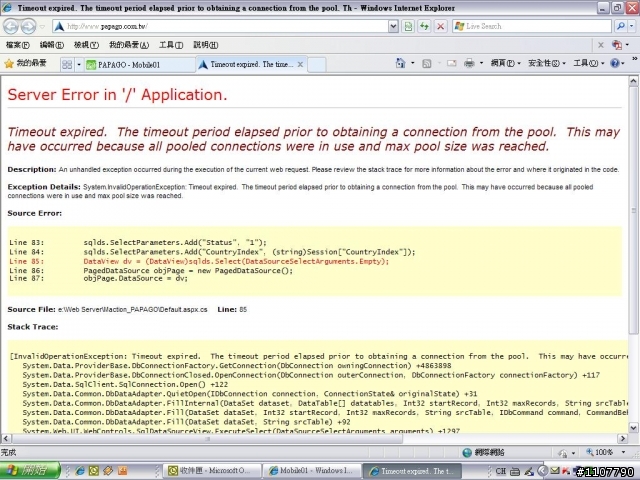The height and width of the screenshot is (480, 640).
Task: Expand the Home button dropdown arrow
Action: click(413, 63)
